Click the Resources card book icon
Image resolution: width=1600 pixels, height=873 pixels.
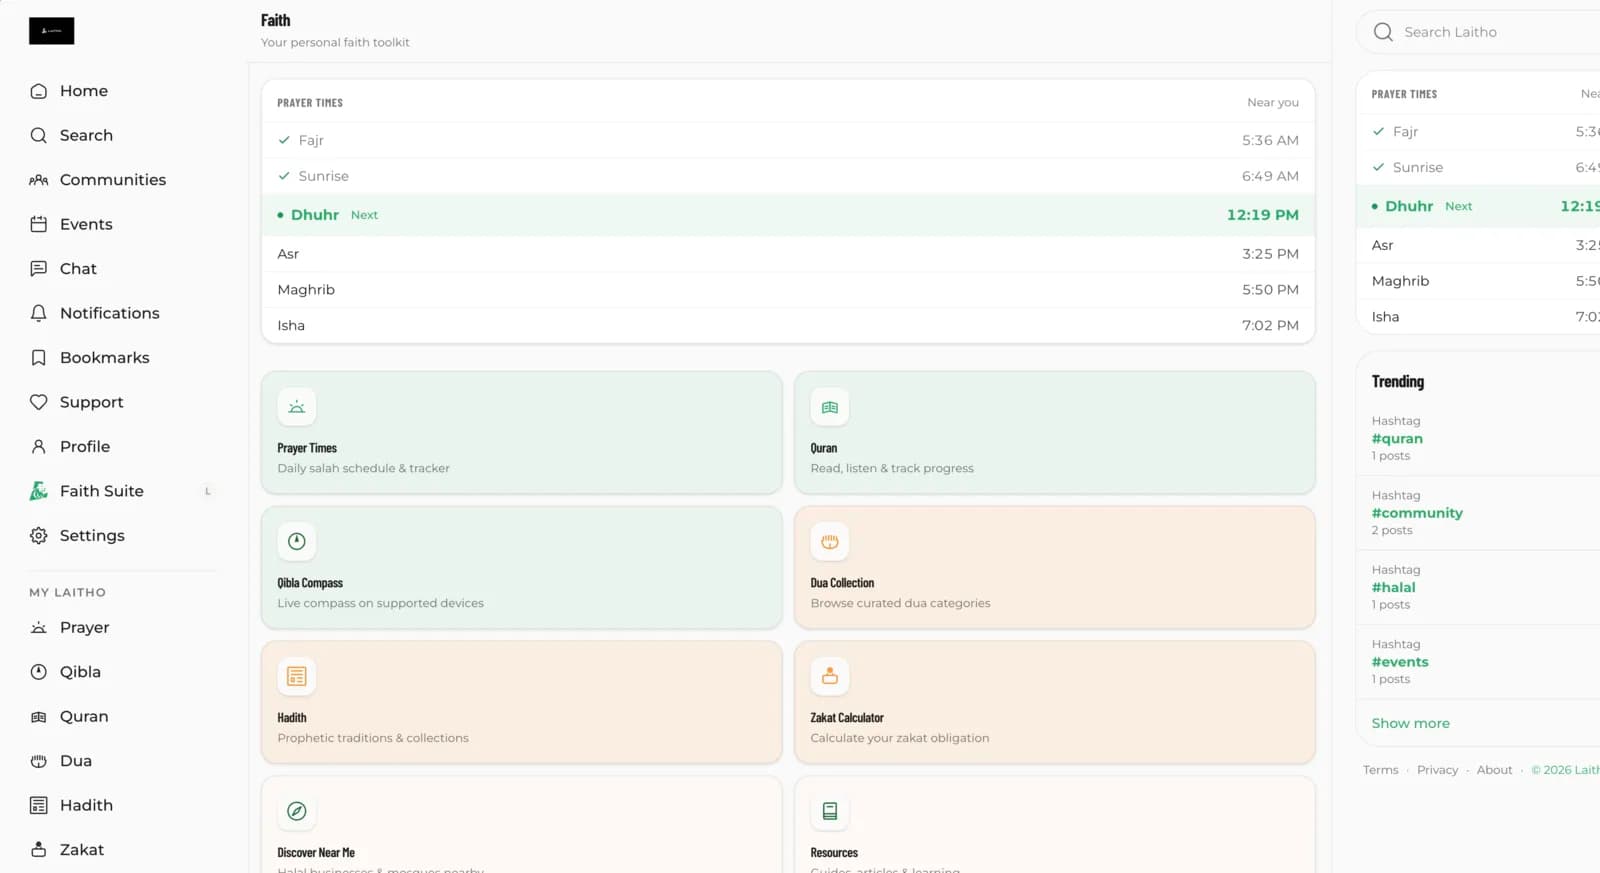pos(830,811)
